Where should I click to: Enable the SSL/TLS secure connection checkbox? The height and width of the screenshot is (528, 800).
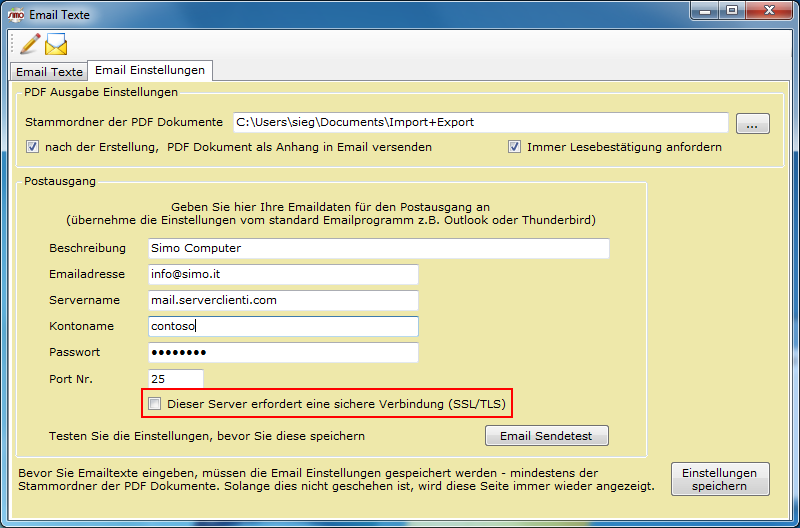pos(154,404)
